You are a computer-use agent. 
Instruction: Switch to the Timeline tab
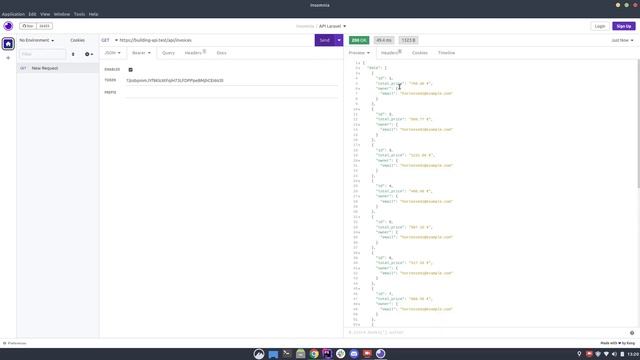(446, 53)
